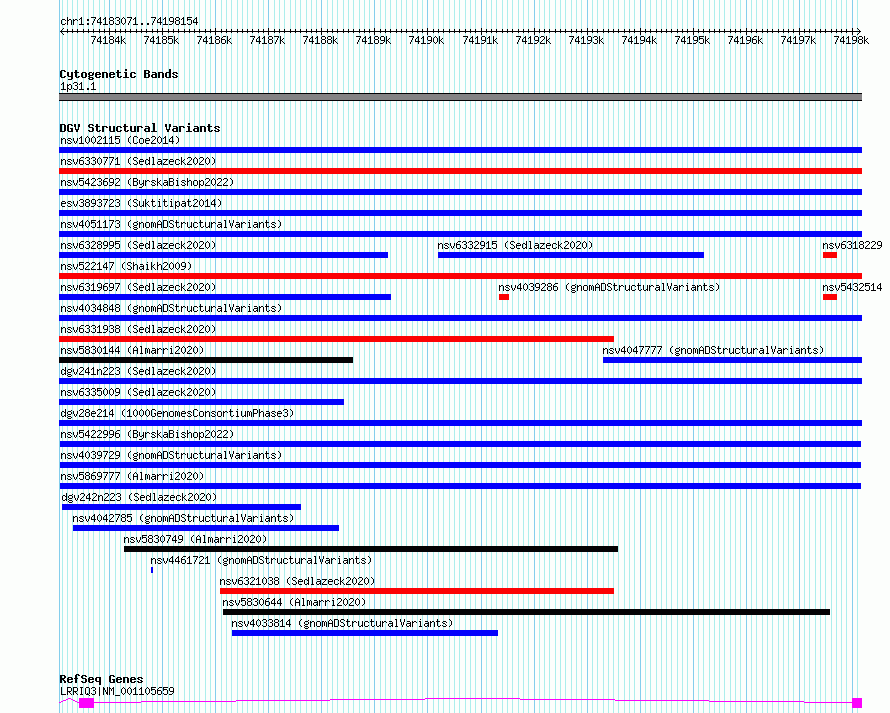Open dgv28e214 (1000GenomesConsortiumPhase3) label
The width and height of the screenshot is (890, 713).
tap(177, 413)
